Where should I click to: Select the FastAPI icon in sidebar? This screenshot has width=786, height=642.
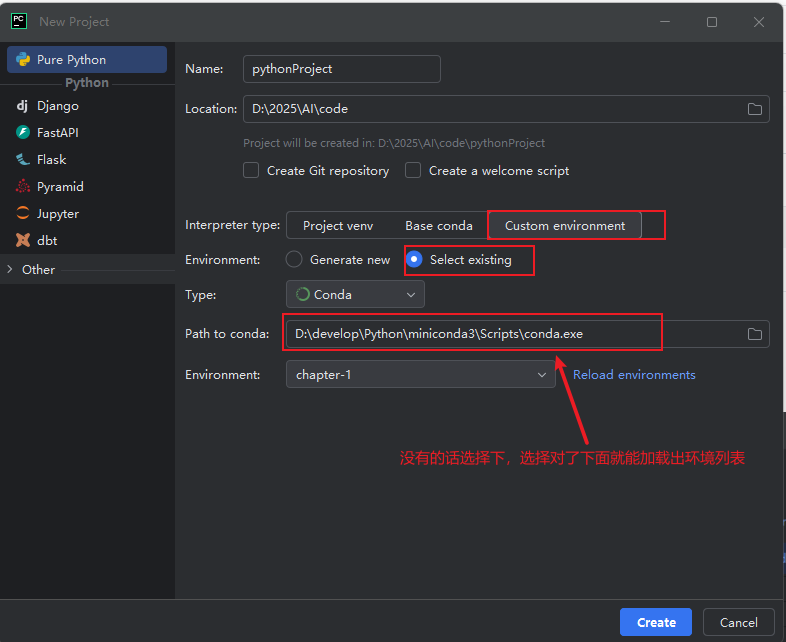tap(22, 133)
